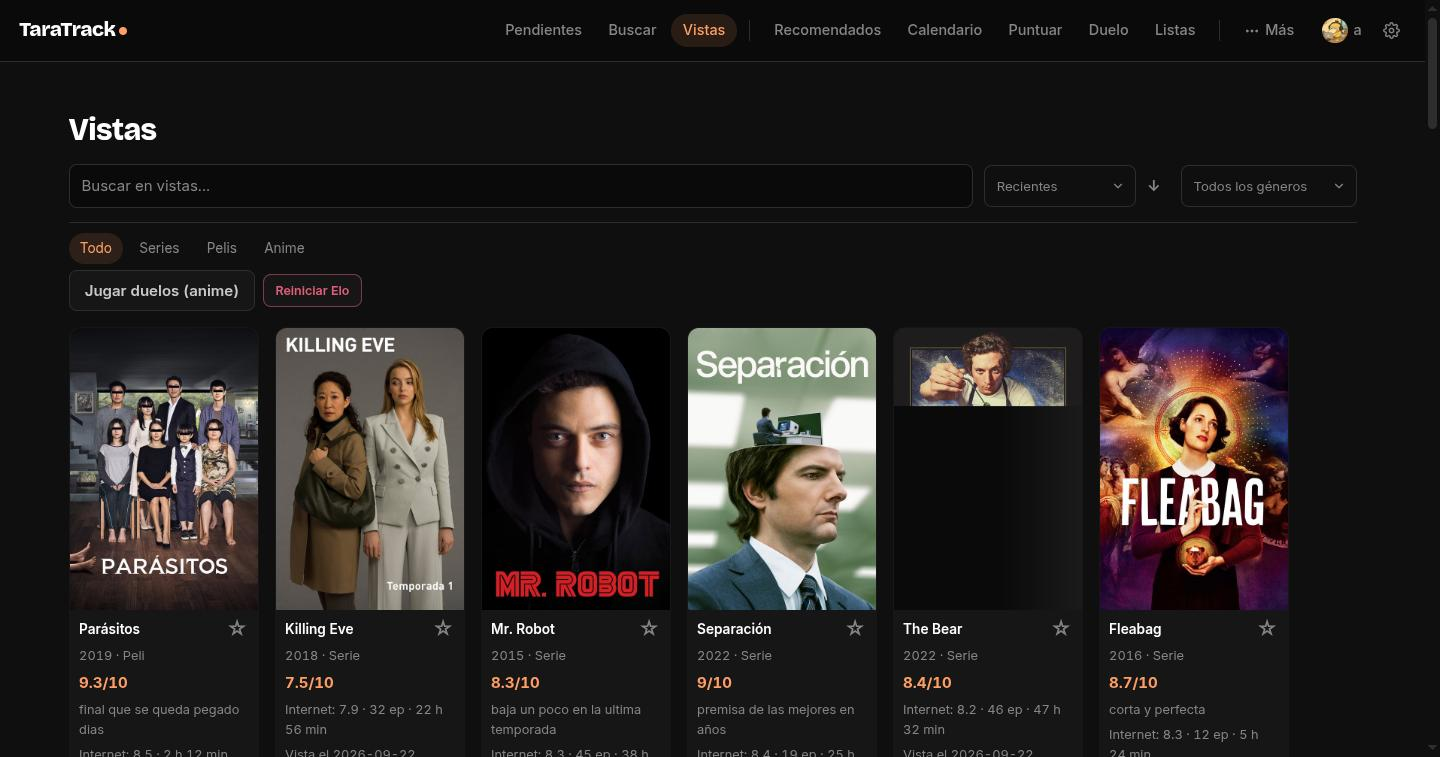Open the Recientes sort dropdown
The image size is (1440, 757).
tap(1060, 186)
